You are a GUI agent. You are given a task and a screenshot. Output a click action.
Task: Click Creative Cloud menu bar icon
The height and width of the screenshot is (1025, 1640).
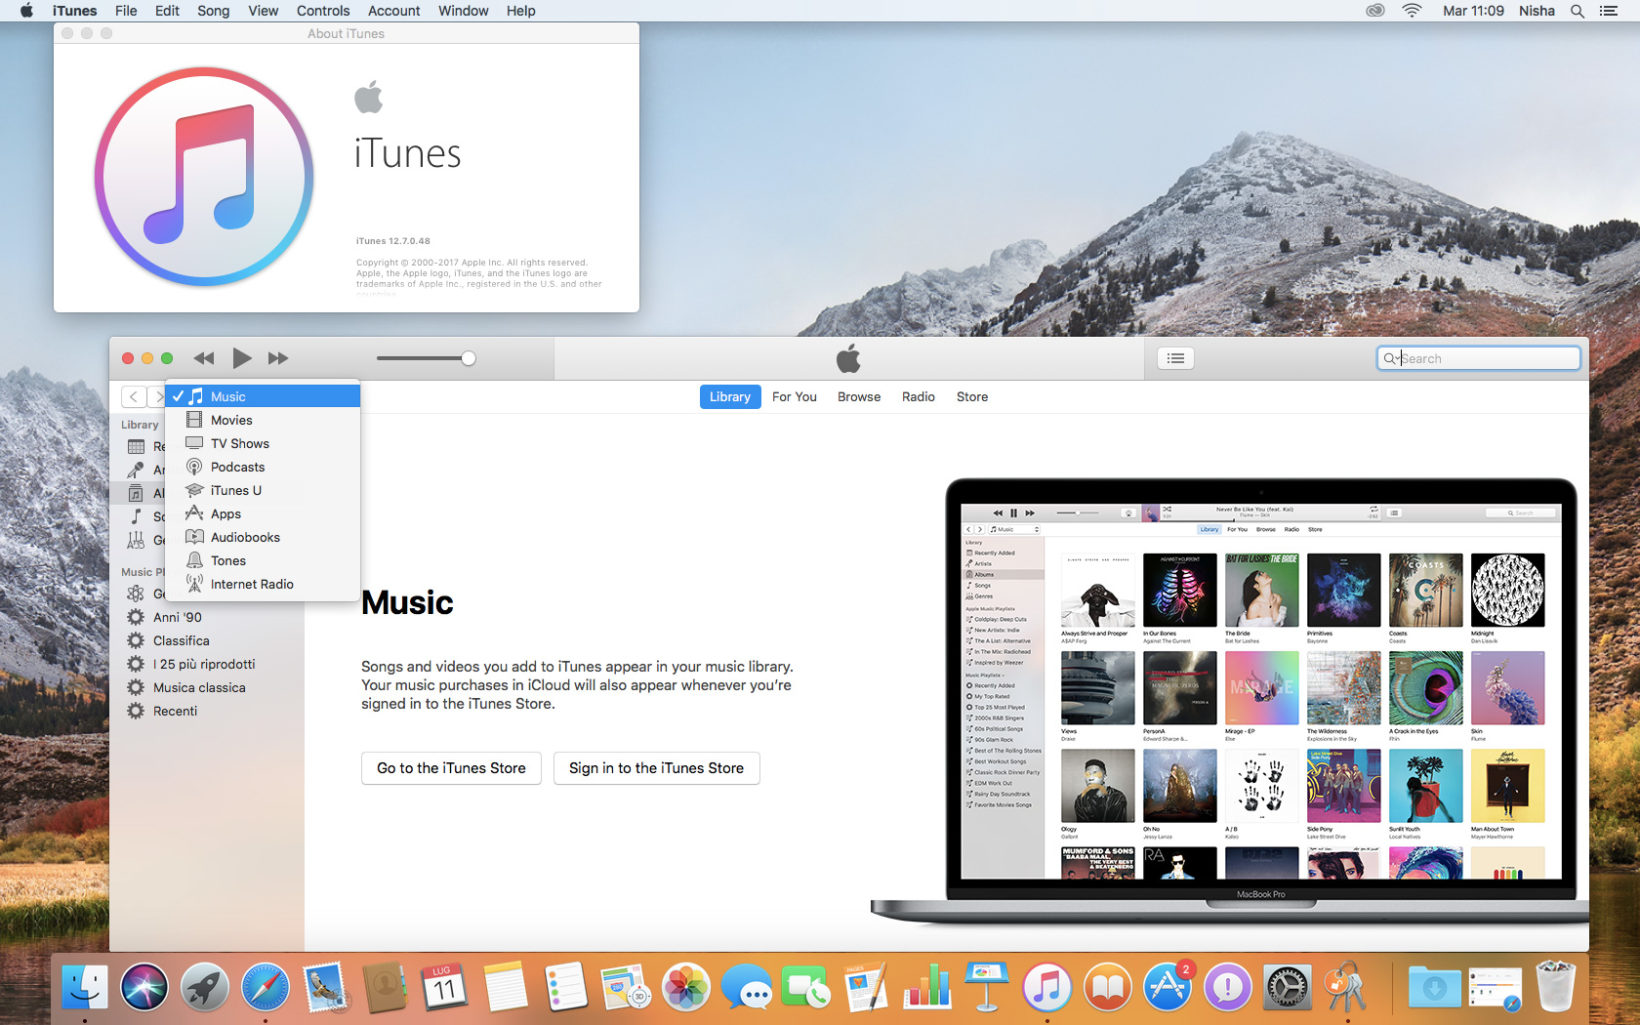(1375, 11)
